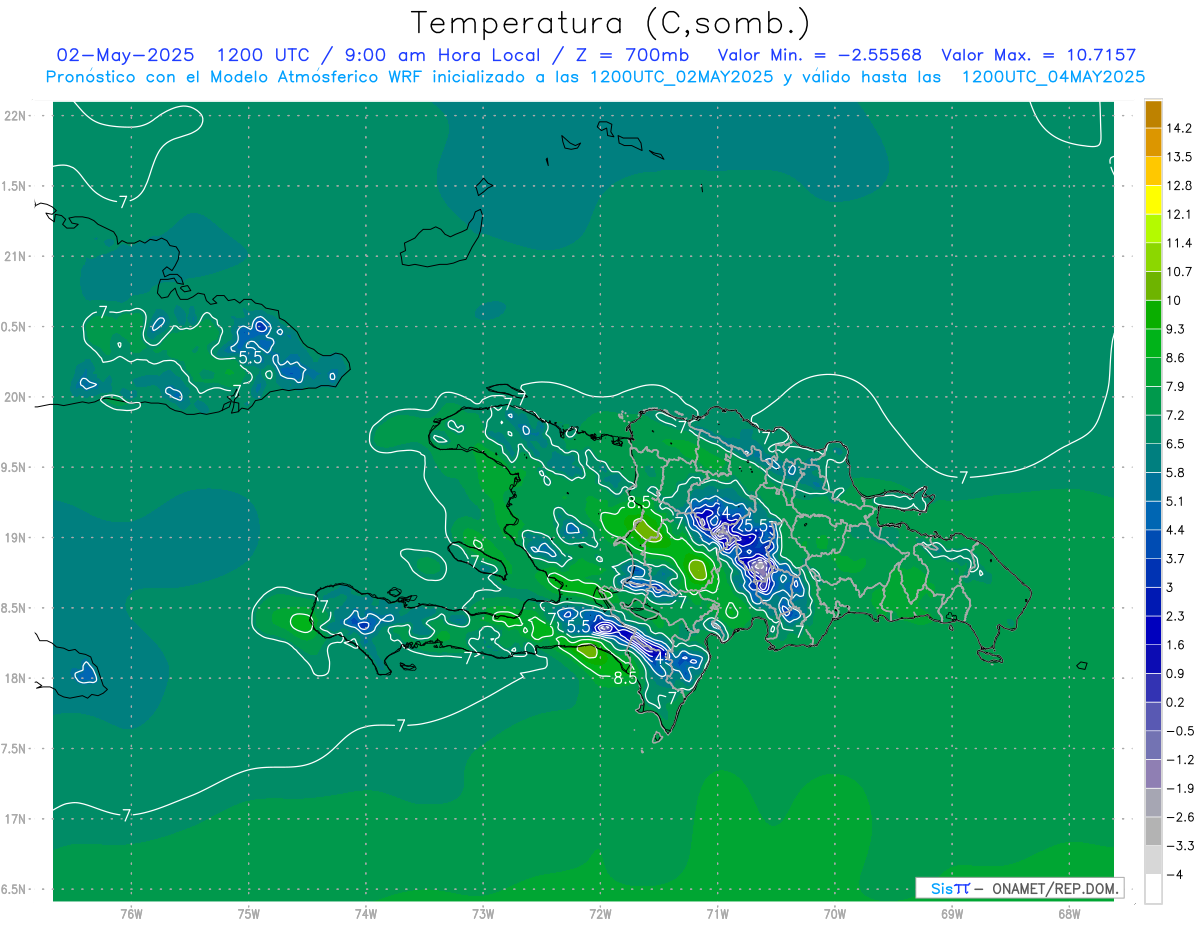Click the '8.5' contour label near 19N 71.7W
1200x927 pixels.
point(639,501)
